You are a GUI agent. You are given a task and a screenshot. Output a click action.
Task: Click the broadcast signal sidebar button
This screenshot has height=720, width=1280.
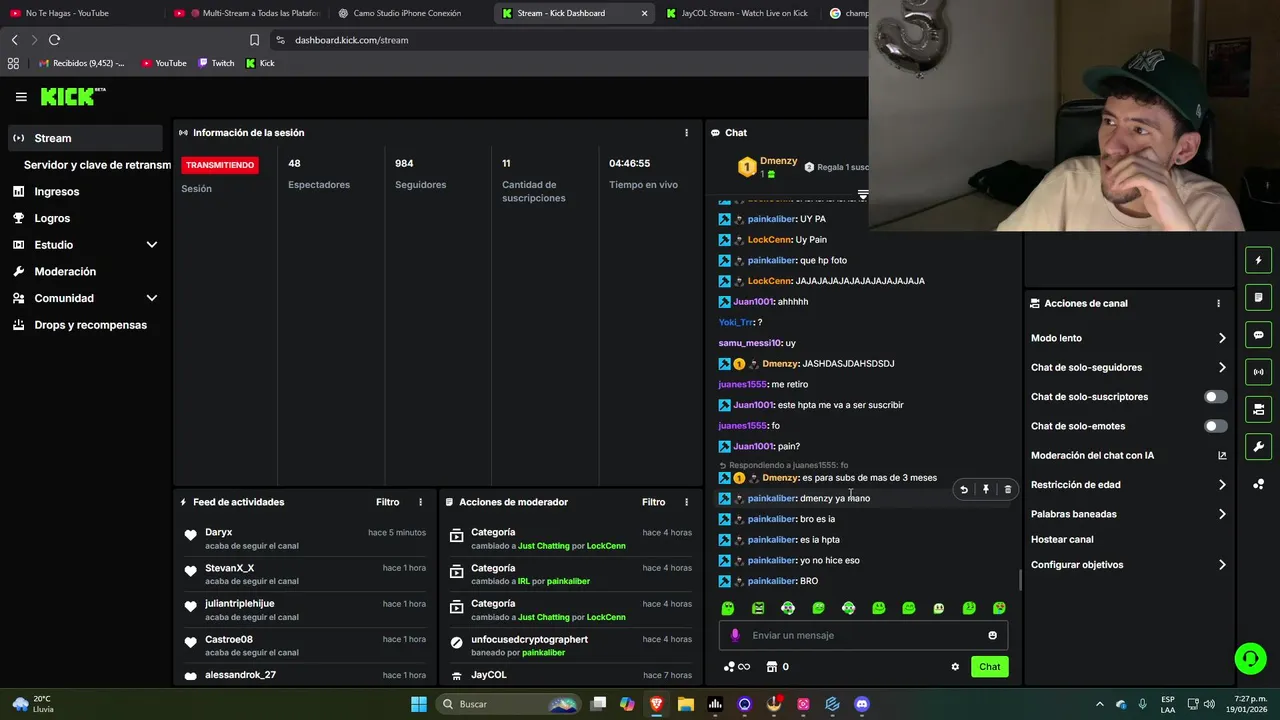pos(1259,372)
